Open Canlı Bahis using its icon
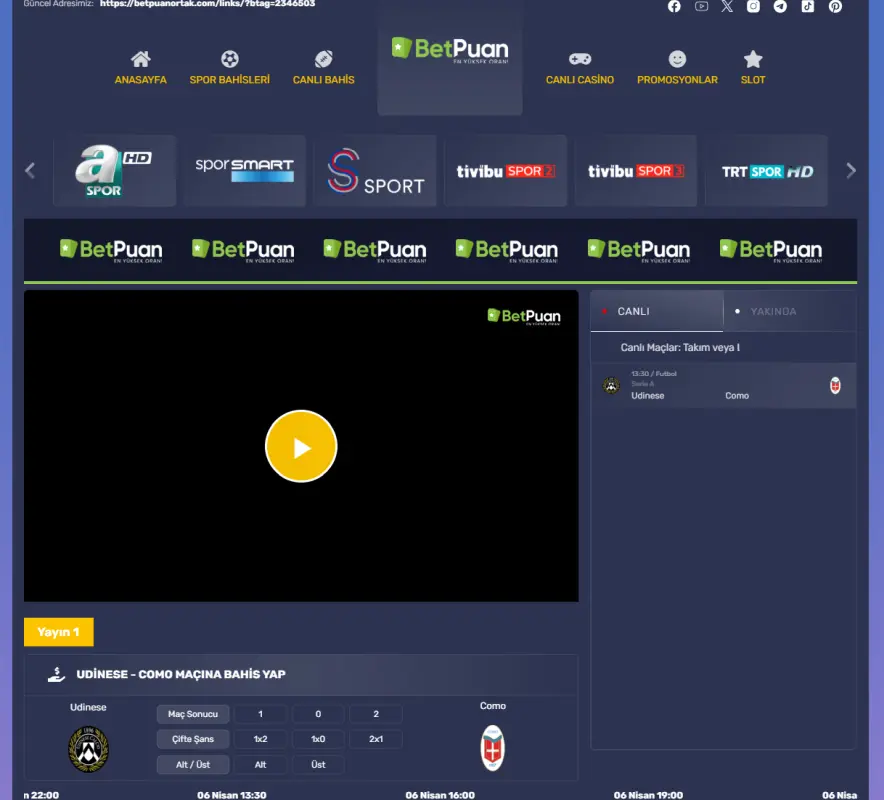The height and width of the screenshot is (800, 884). [322, 59]
